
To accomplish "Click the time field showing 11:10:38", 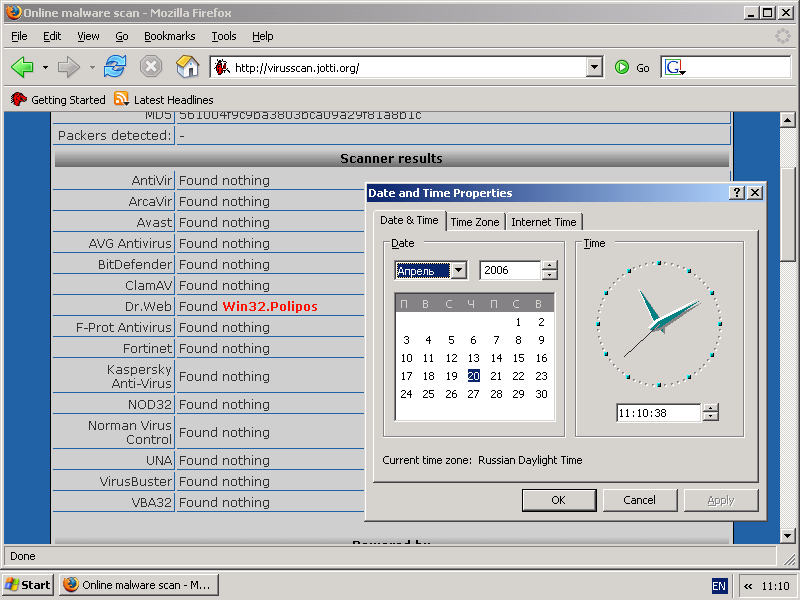I will click(659, 413).
